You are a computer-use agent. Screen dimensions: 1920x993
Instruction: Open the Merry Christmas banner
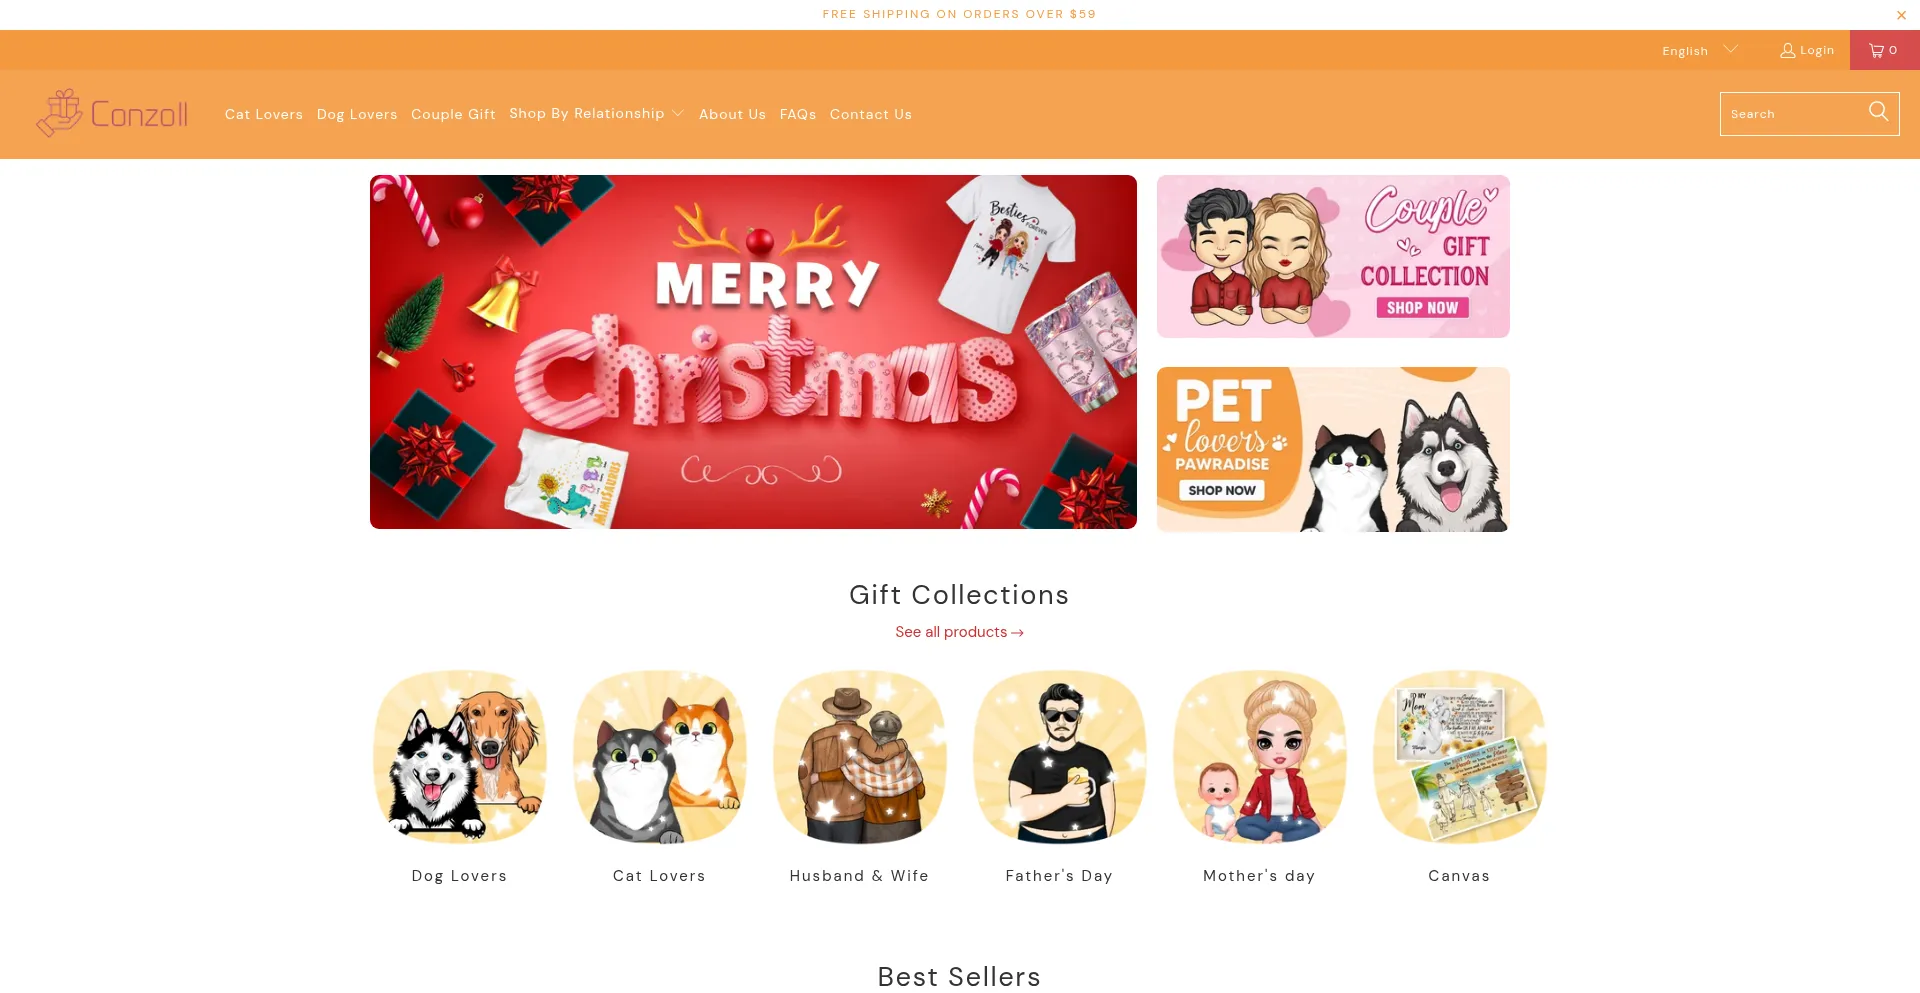(753, 352)
